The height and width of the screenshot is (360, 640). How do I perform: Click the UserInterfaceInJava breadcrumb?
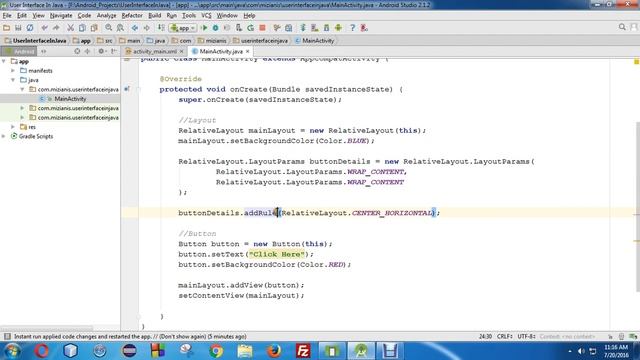pyautogui.click(x=36, y=41)
